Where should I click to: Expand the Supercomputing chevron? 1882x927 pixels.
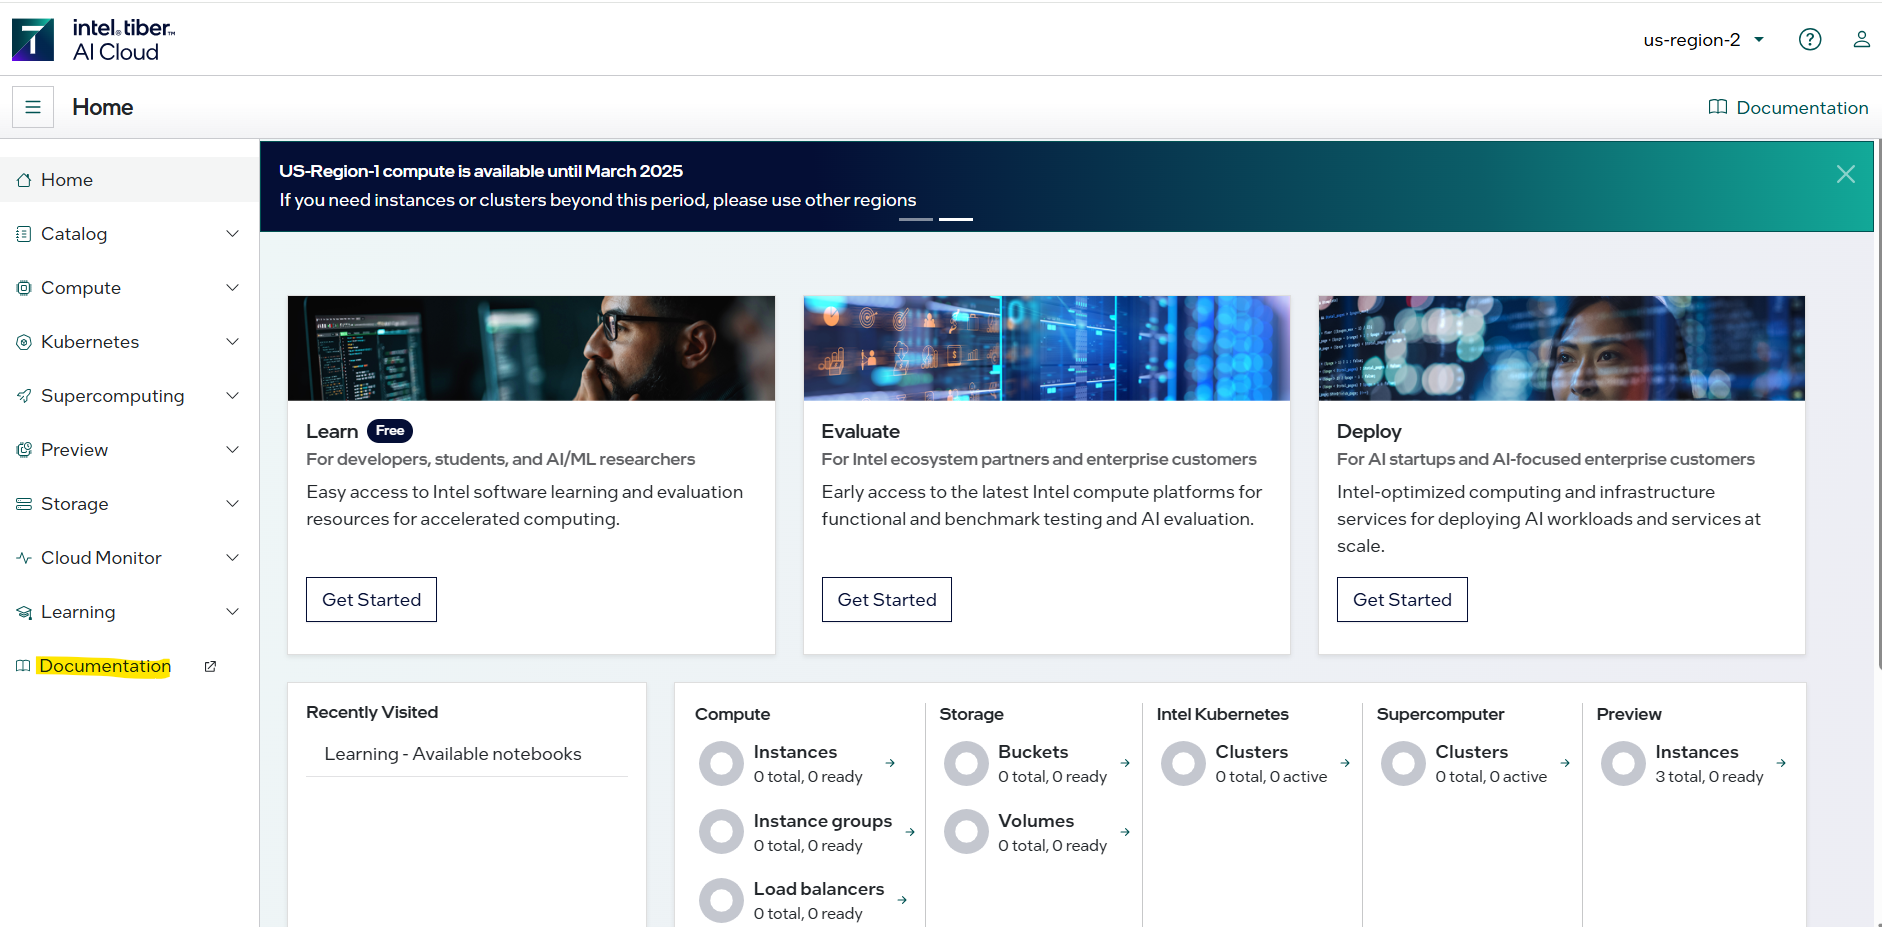[233, 396]
